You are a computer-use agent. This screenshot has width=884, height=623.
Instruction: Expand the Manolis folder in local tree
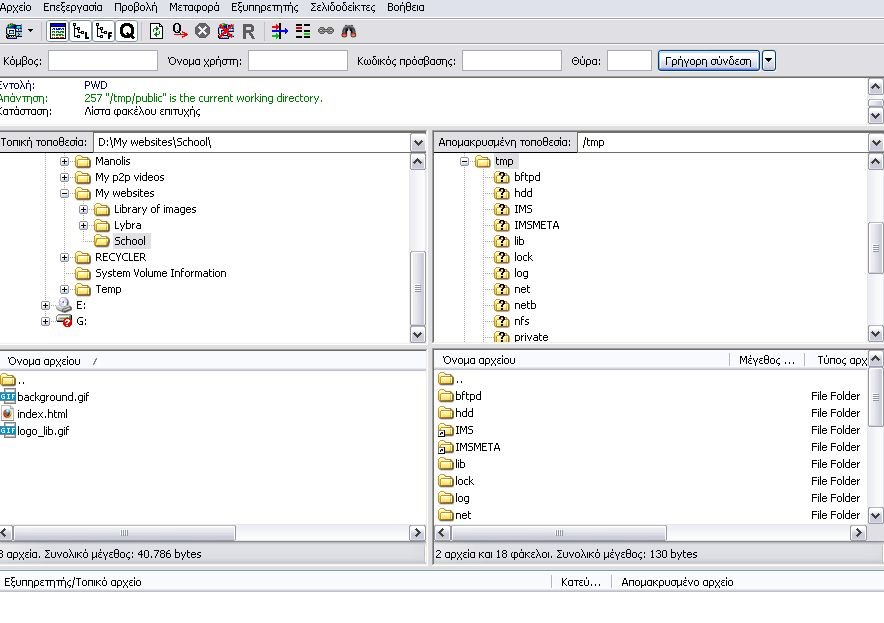(64, 161)
